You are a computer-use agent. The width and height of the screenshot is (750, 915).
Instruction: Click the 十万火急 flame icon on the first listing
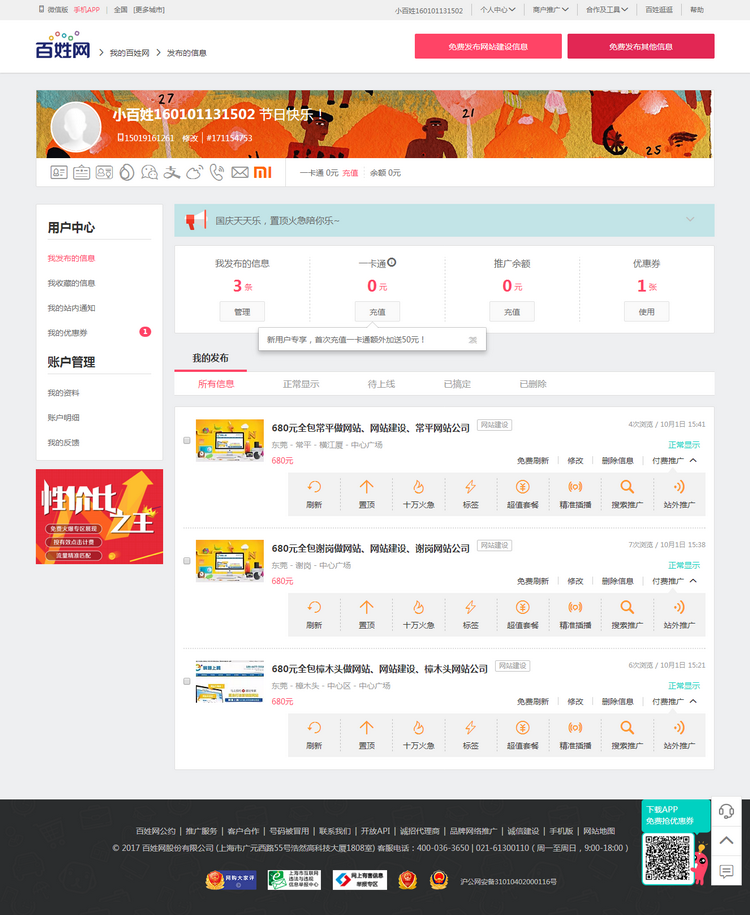click(x=418, y=493)
